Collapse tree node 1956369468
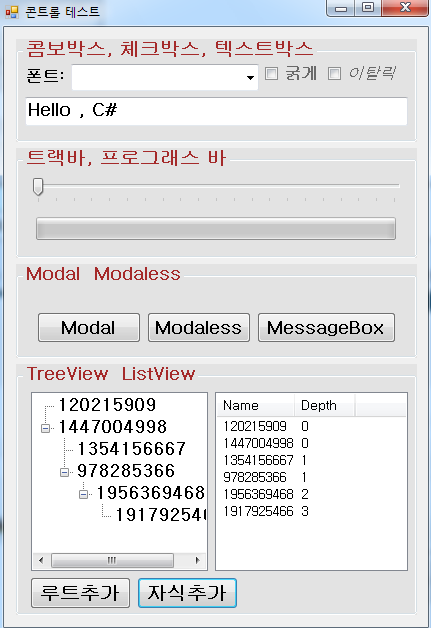The image size is (431, 628). point(83,495)
